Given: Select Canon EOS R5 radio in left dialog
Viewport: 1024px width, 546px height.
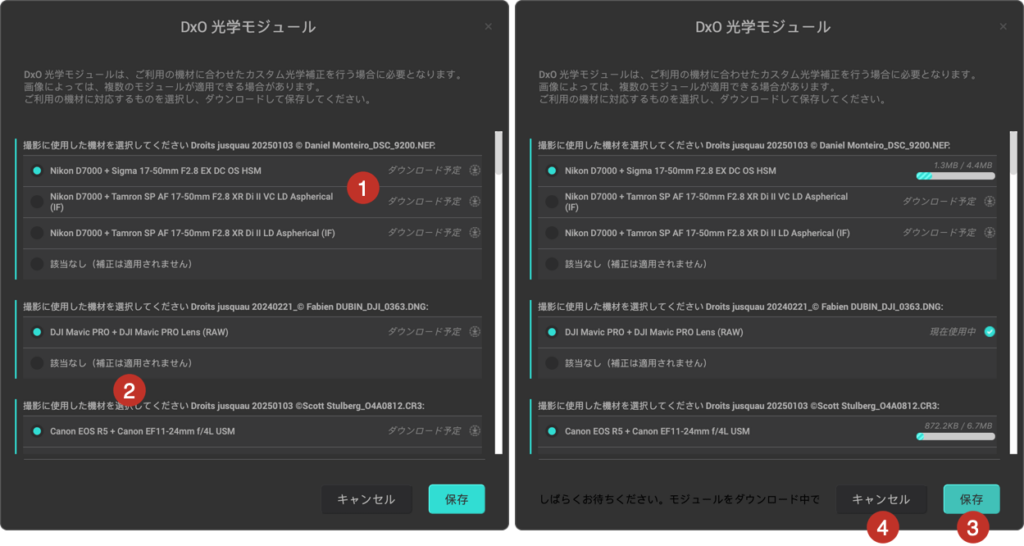Looking at the screenshot, I should 37,431.
